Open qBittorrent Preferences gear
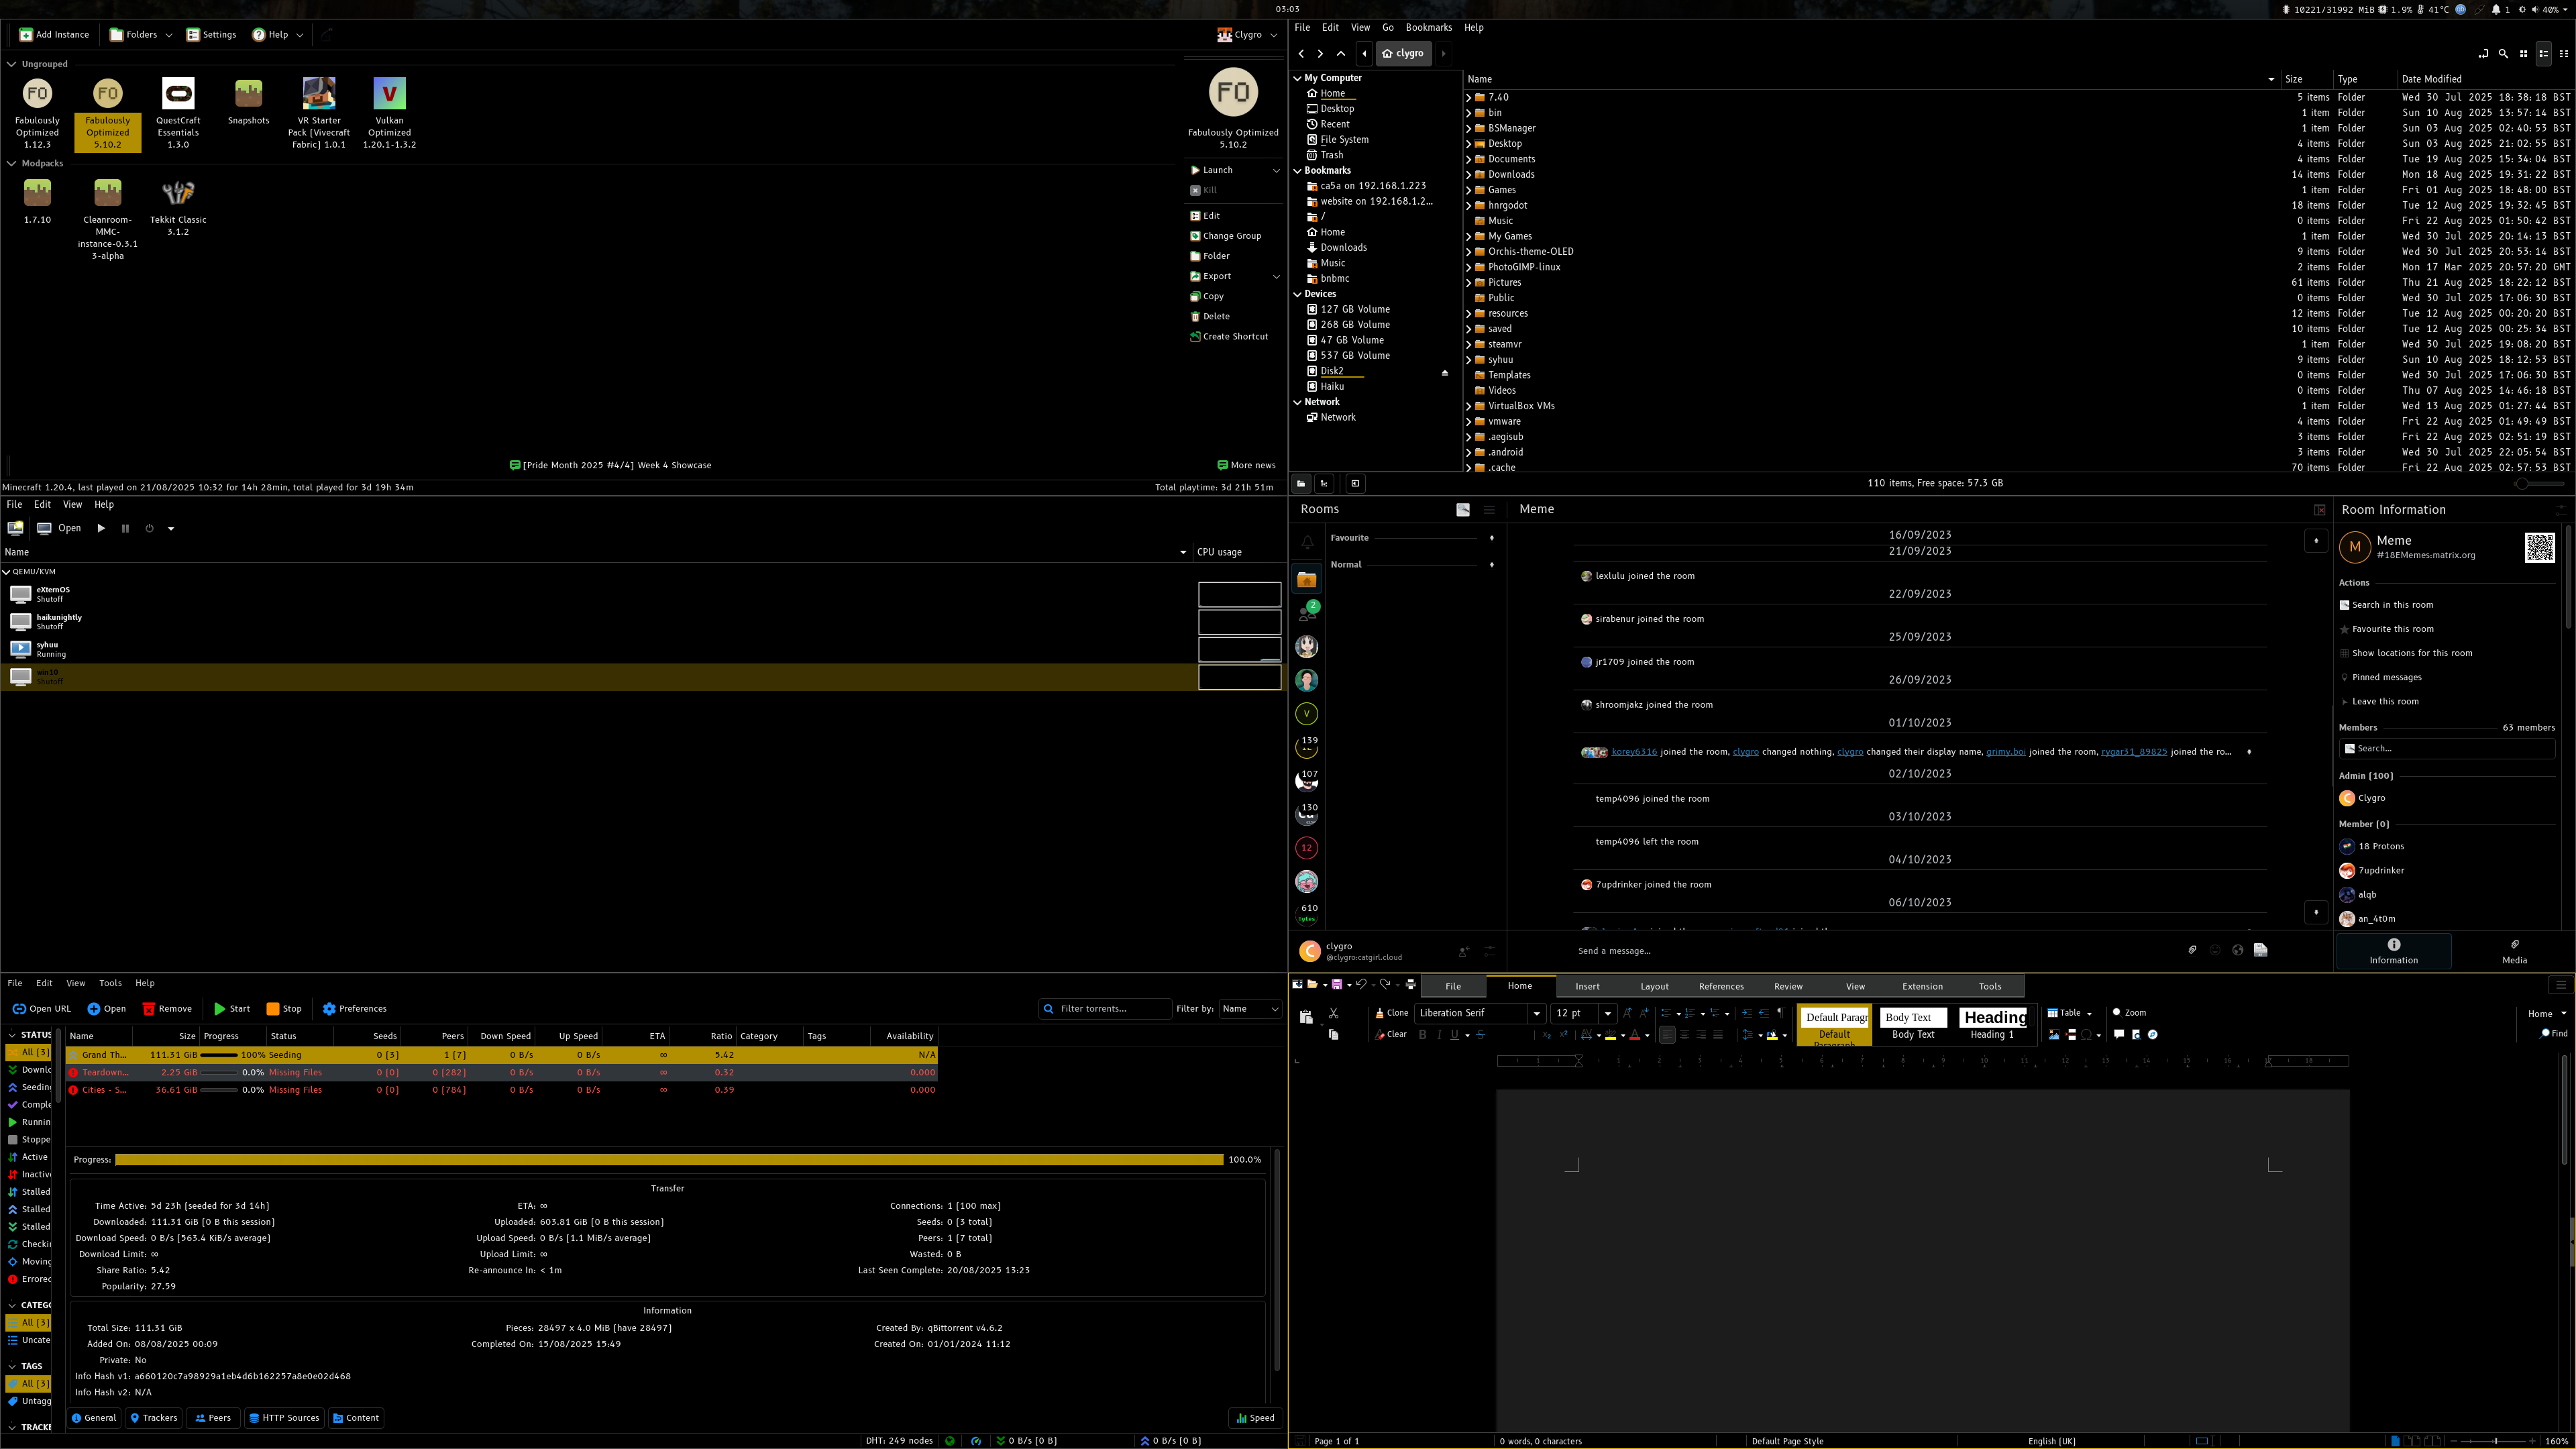 coord(329,1008)
